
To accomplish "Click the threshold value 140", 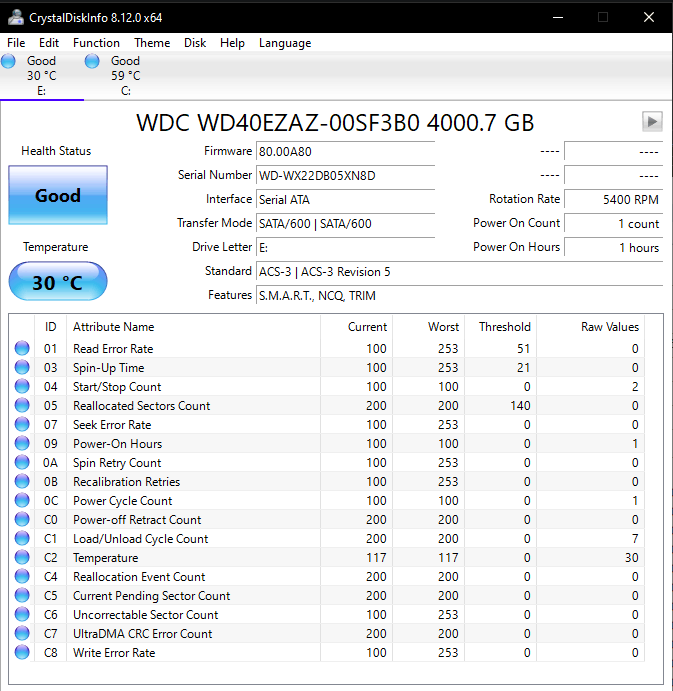I will [x=520, y=405].
